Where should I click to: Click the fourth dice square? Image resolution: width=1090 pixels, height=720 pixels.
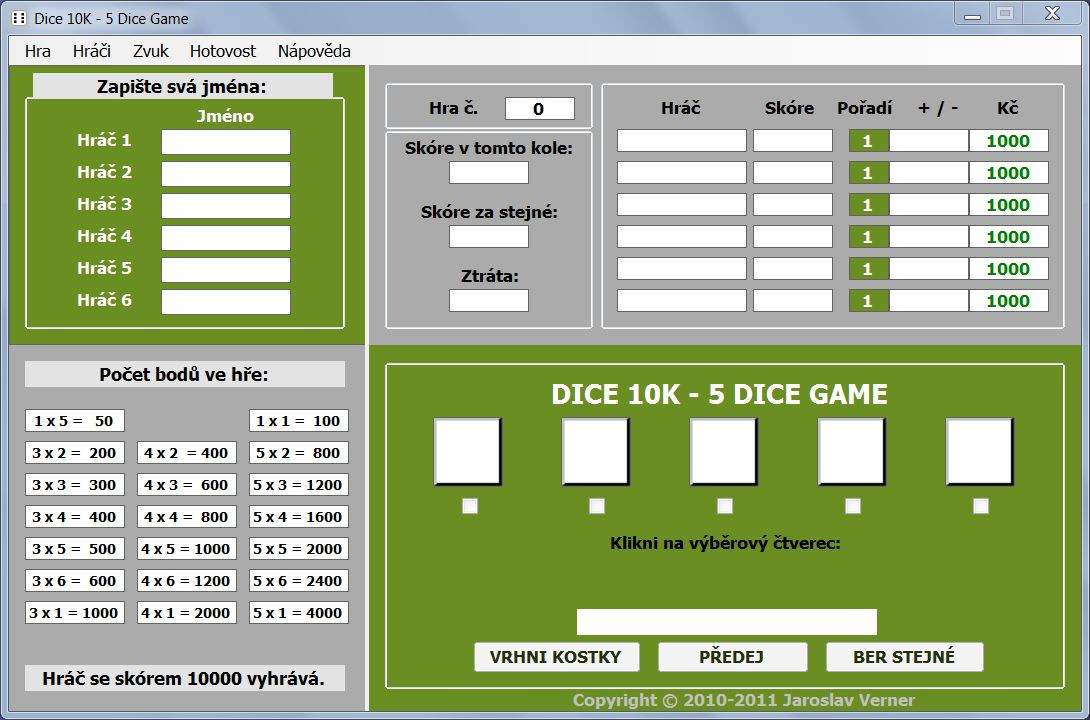click(852, 452)
